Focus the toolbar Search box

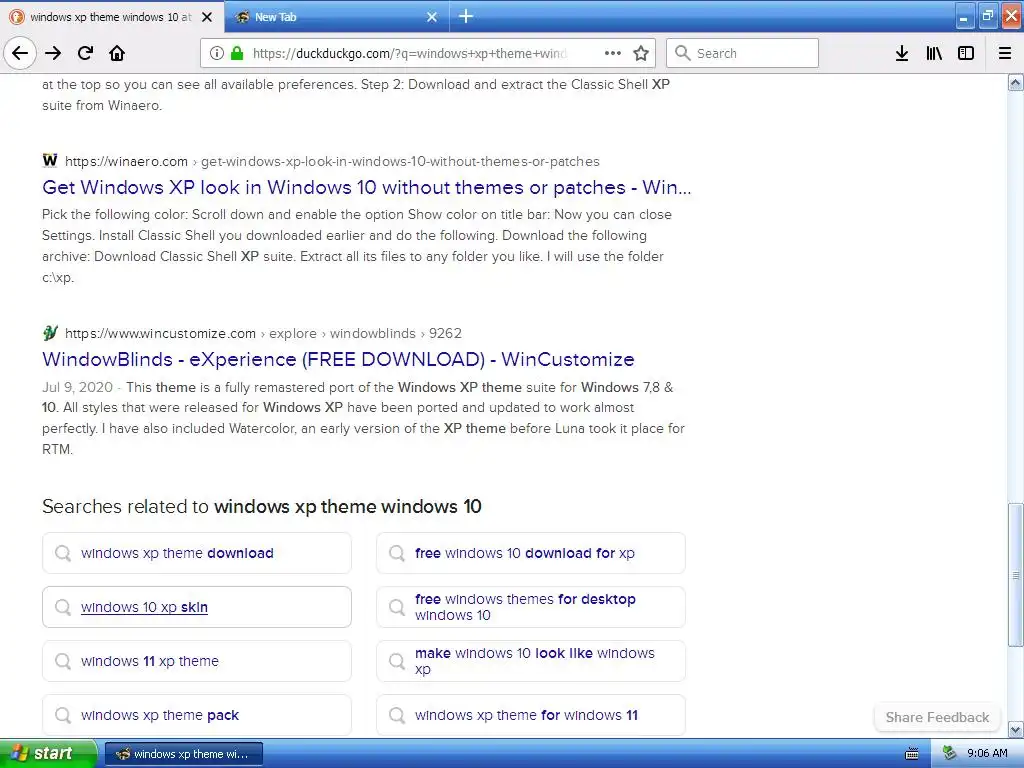click(742, 53)
